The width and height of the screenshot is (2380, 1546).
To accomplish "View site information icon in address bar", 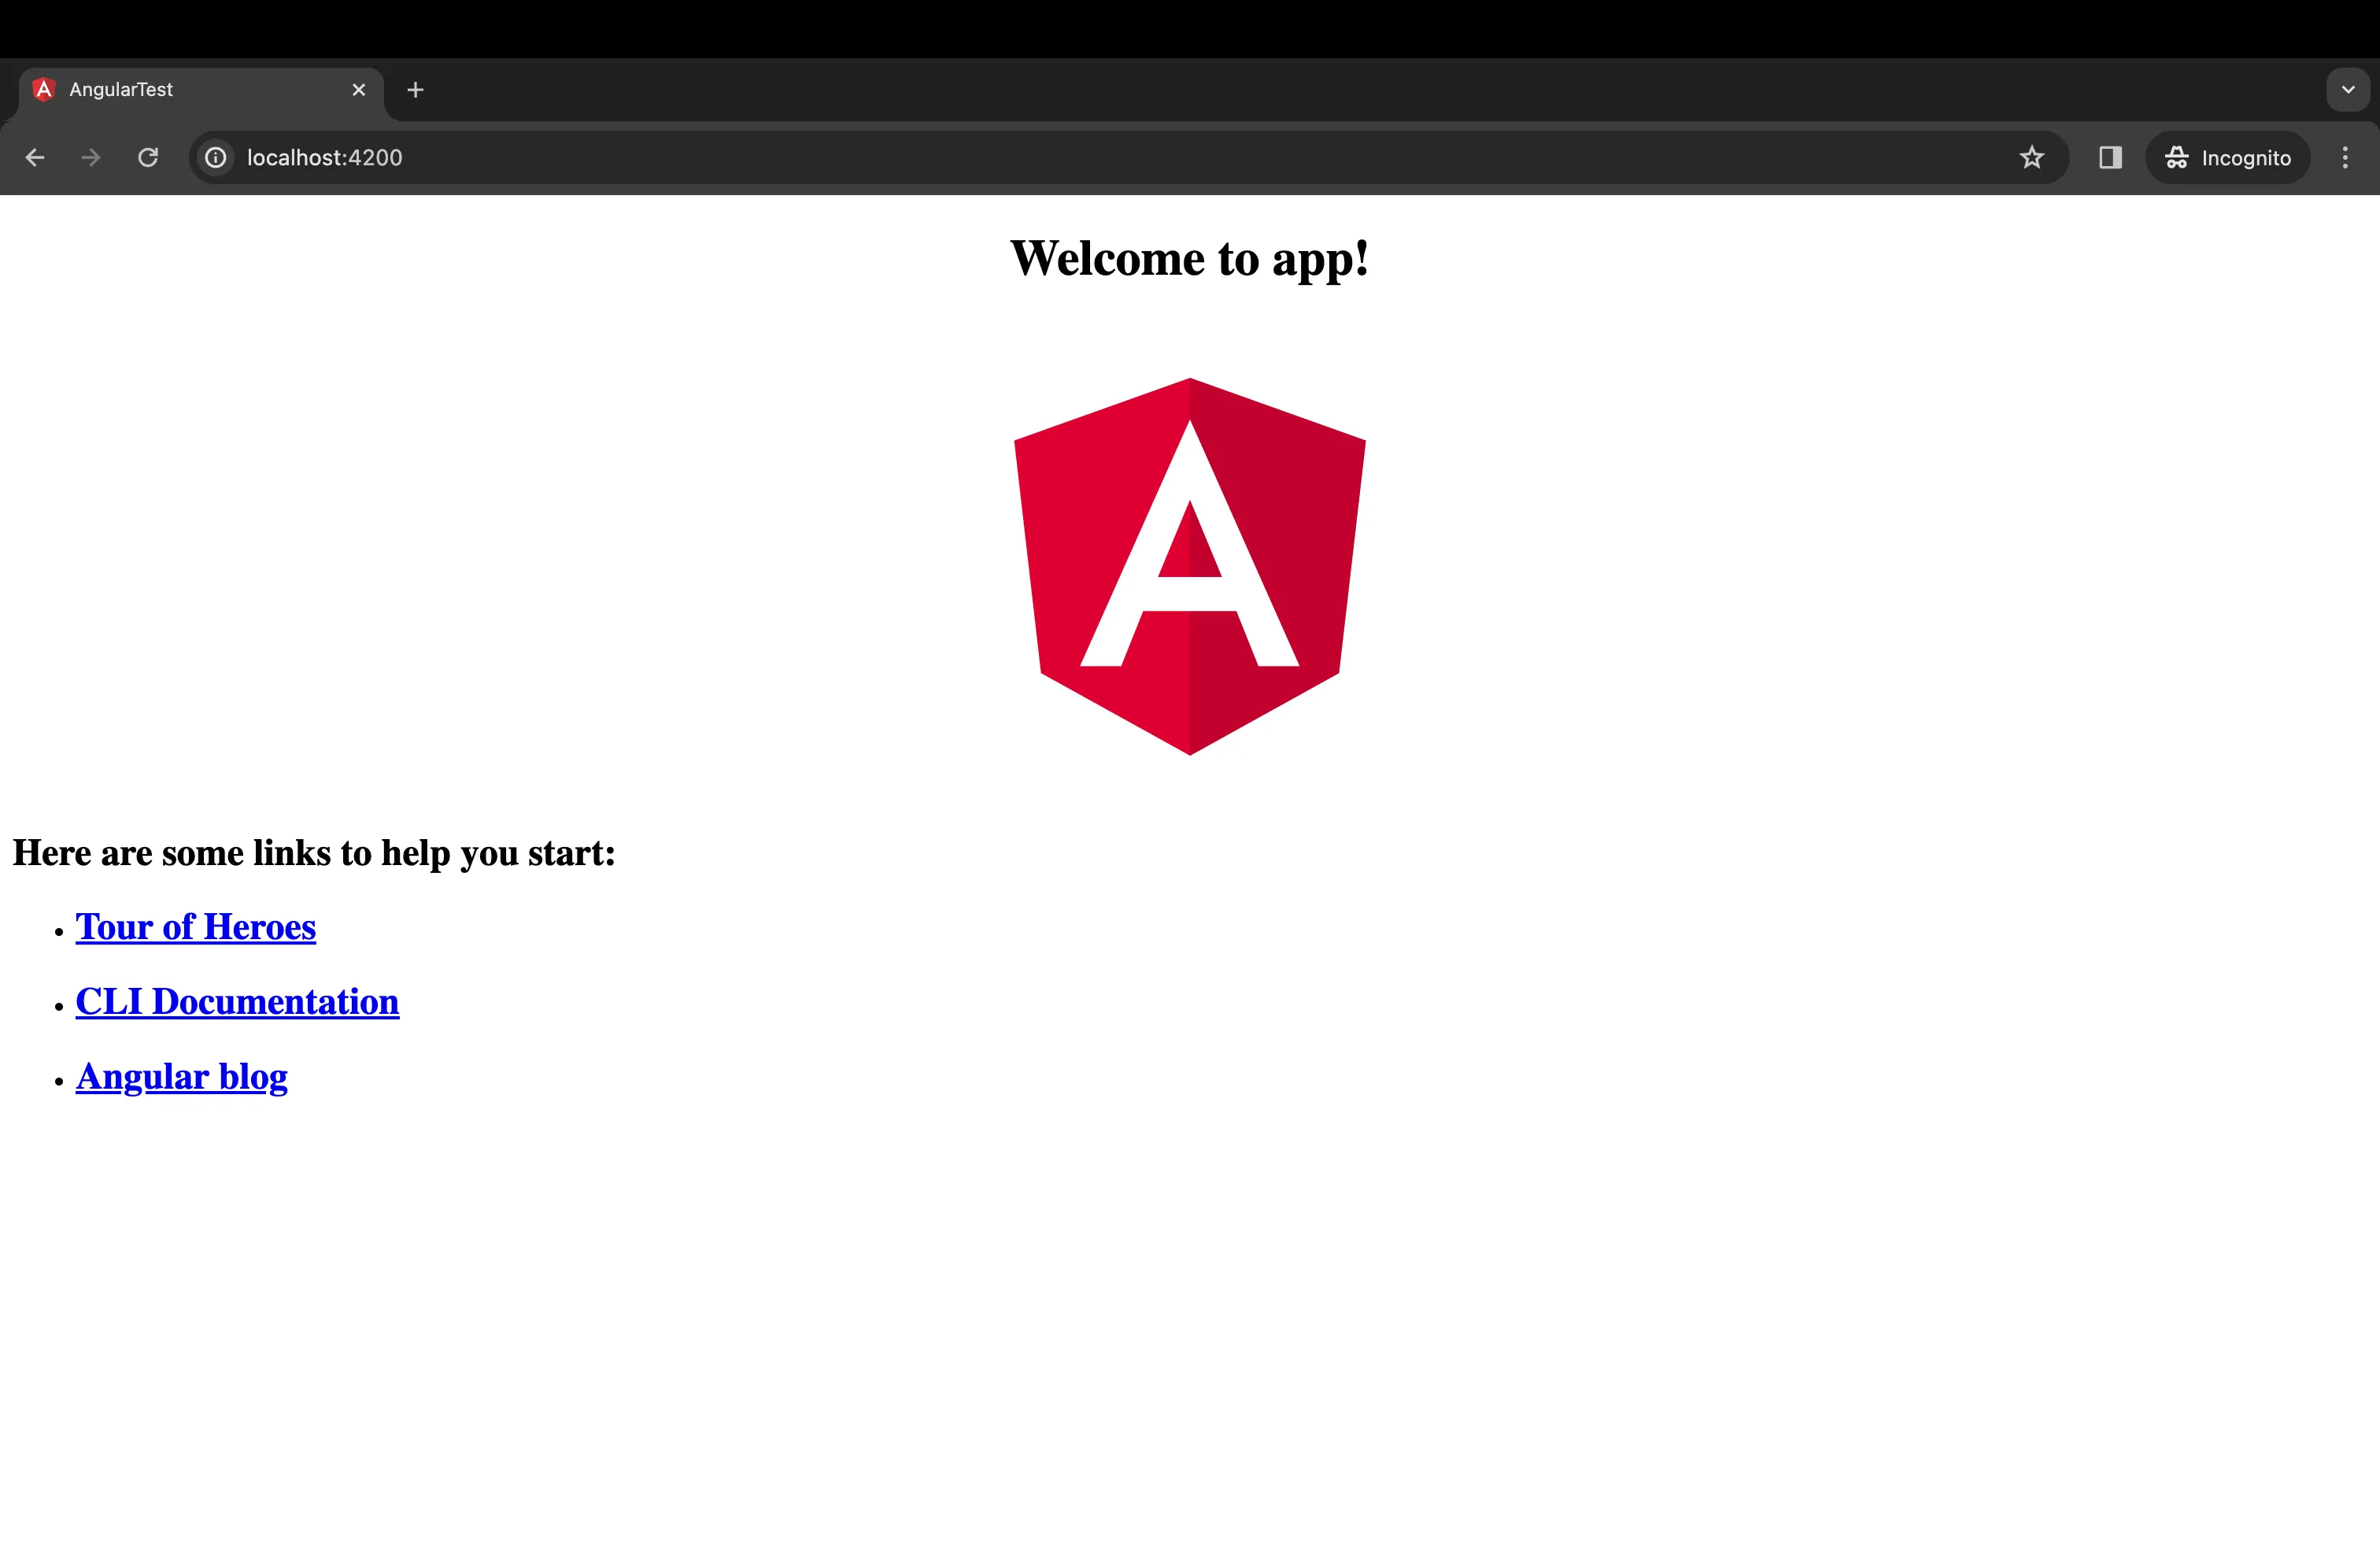I will [216, 158].
